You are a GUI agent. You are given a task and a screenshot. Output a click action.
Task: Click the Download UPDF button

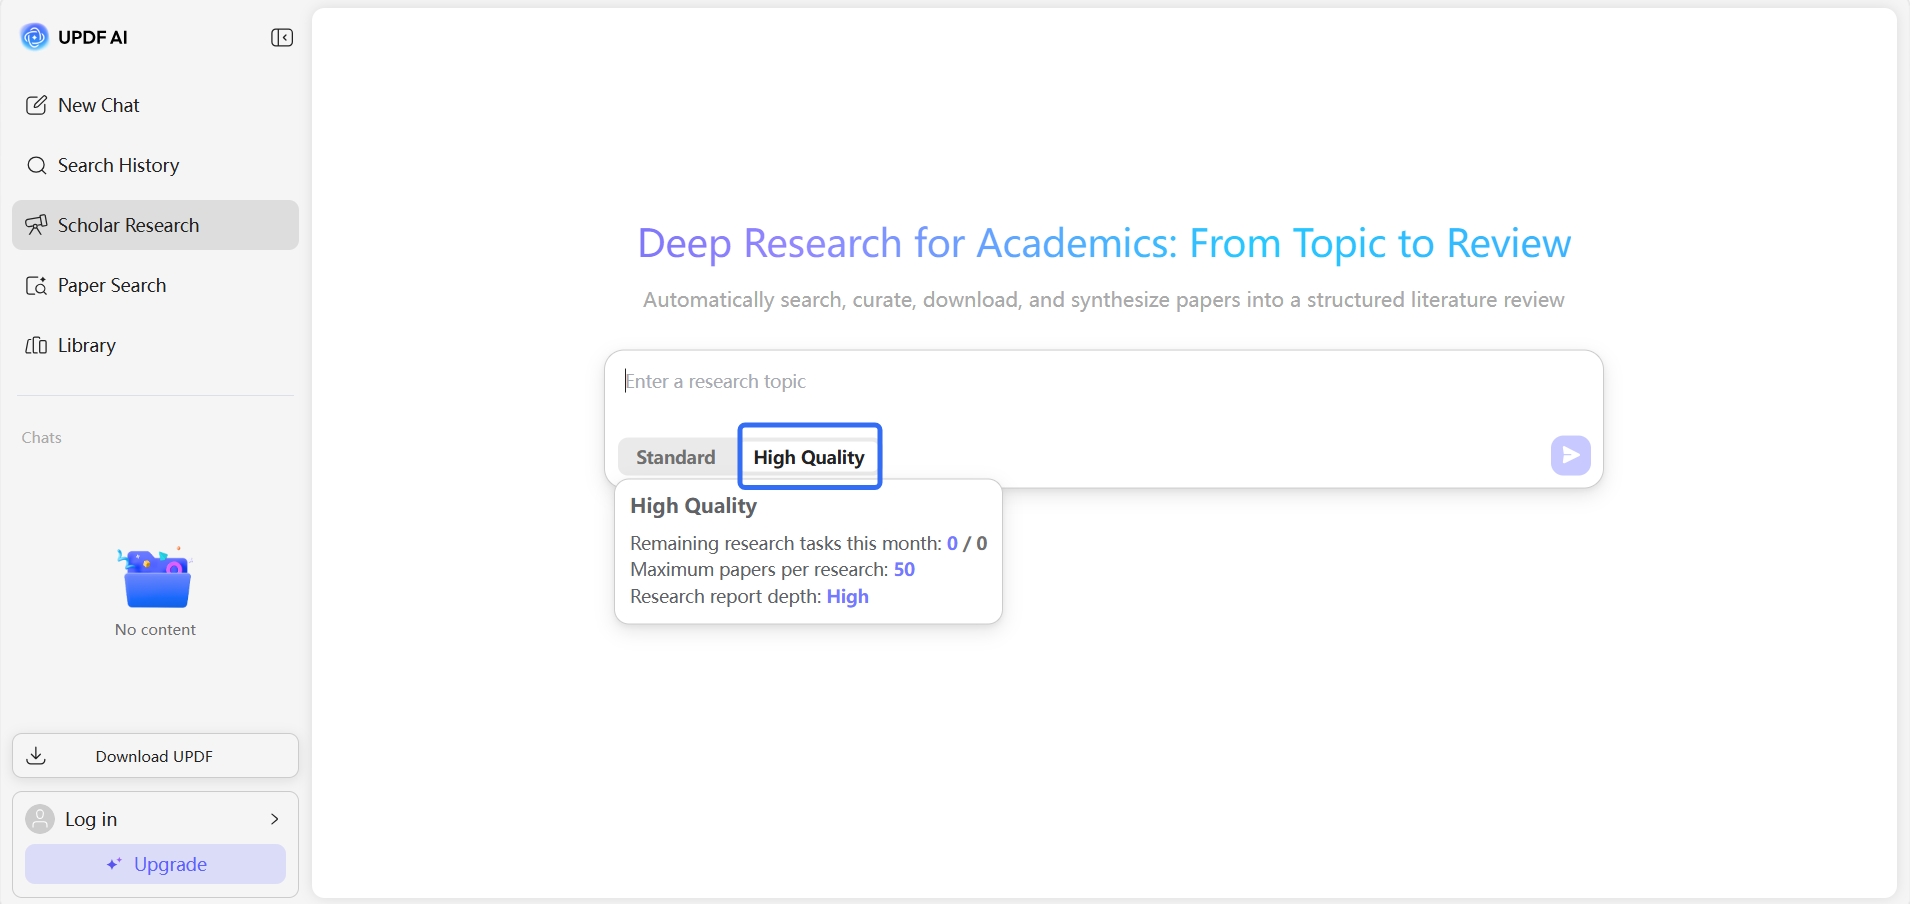point(155,756)
